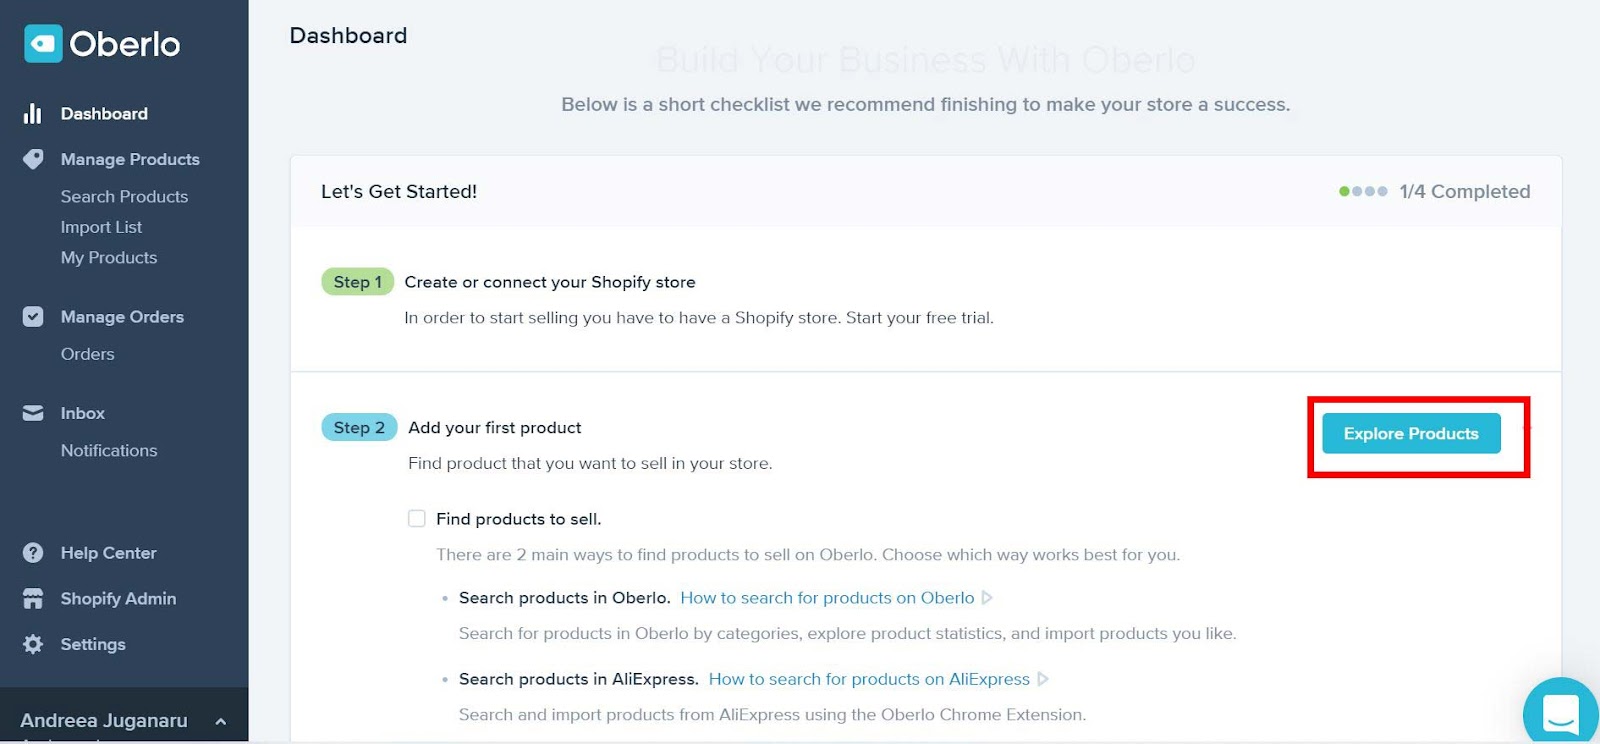Open How to search for products on AliExpress link
Viewport: 1600px width, 744px height.
pyautogui.click(x=868, y=679)
